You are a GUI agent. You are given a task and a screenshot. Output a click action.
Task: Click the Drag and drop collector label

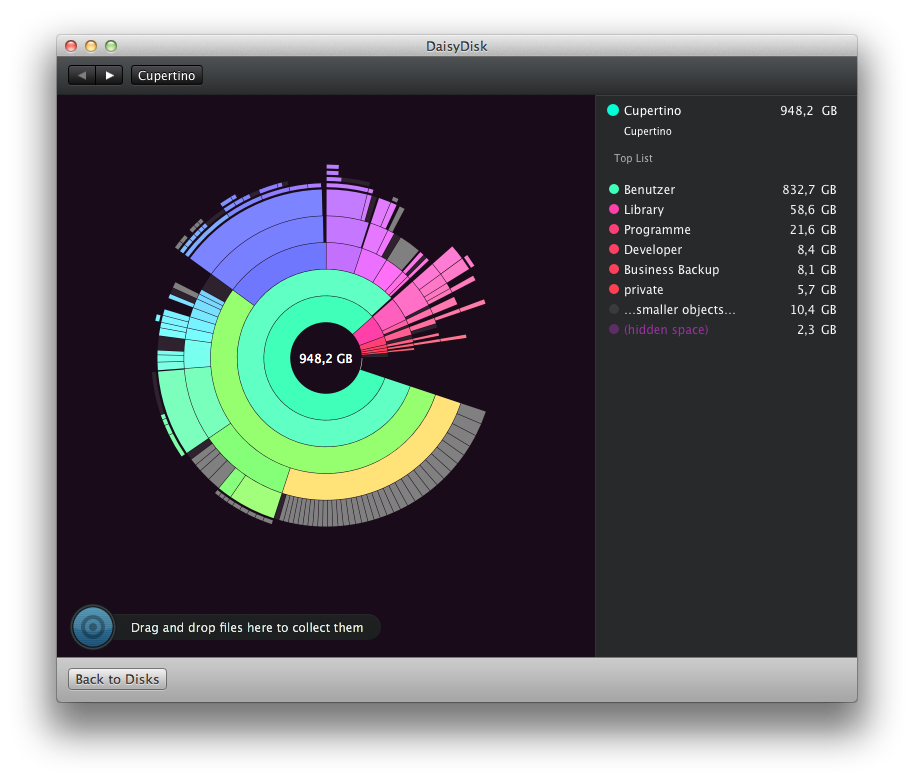pos(247,628)
